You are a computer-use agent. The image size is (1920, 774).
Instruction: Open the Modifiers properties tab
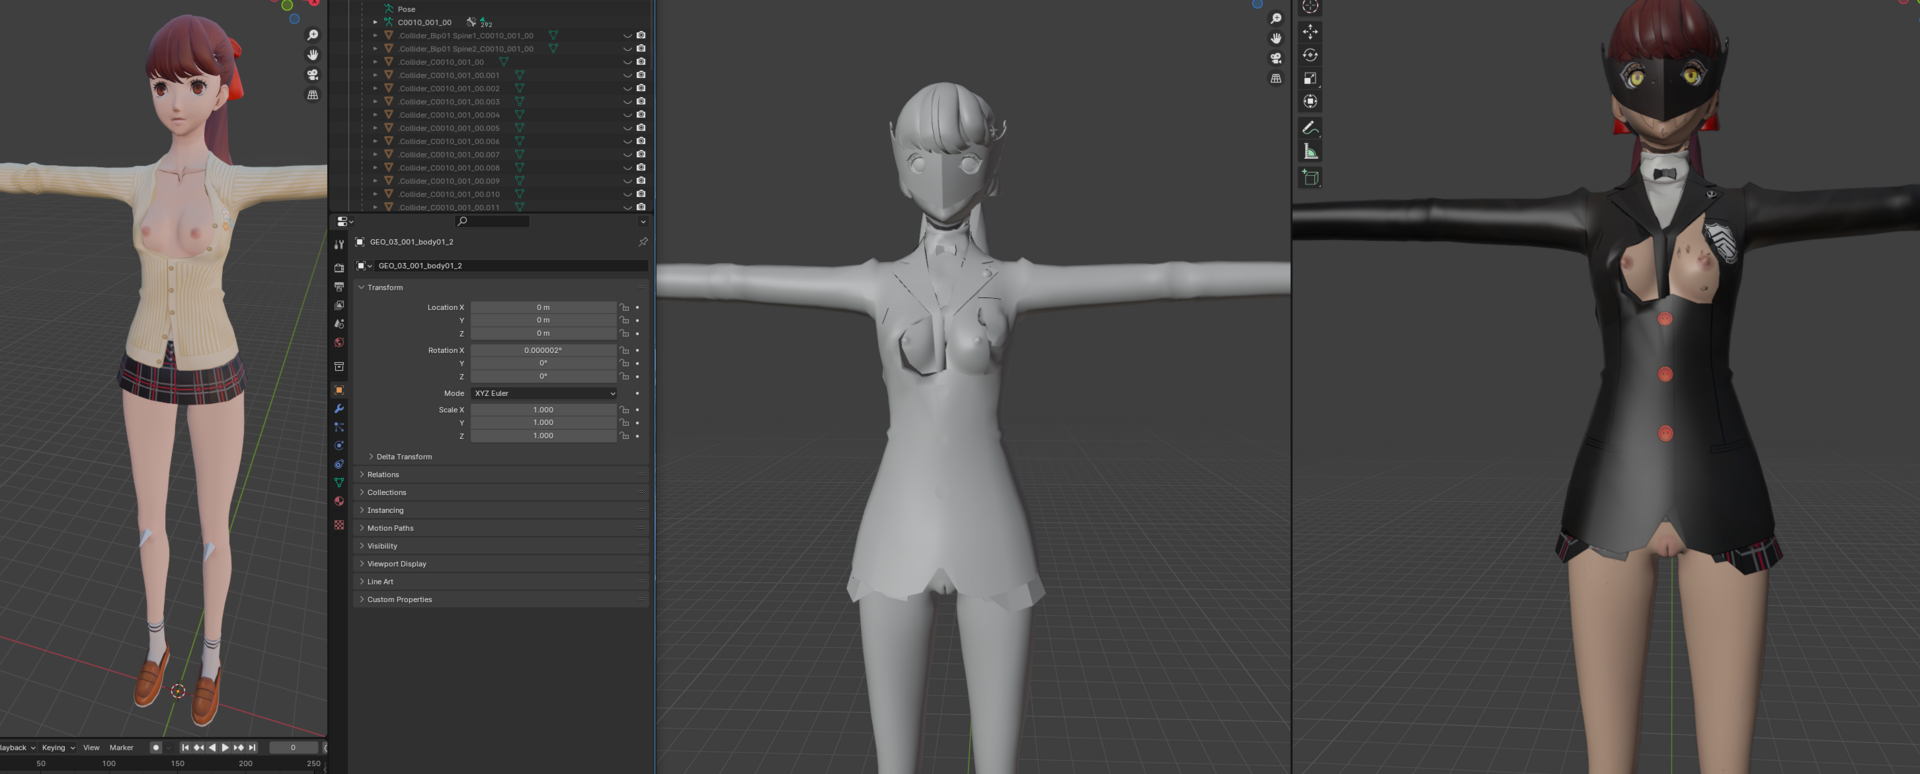click(x=339, y=409)
